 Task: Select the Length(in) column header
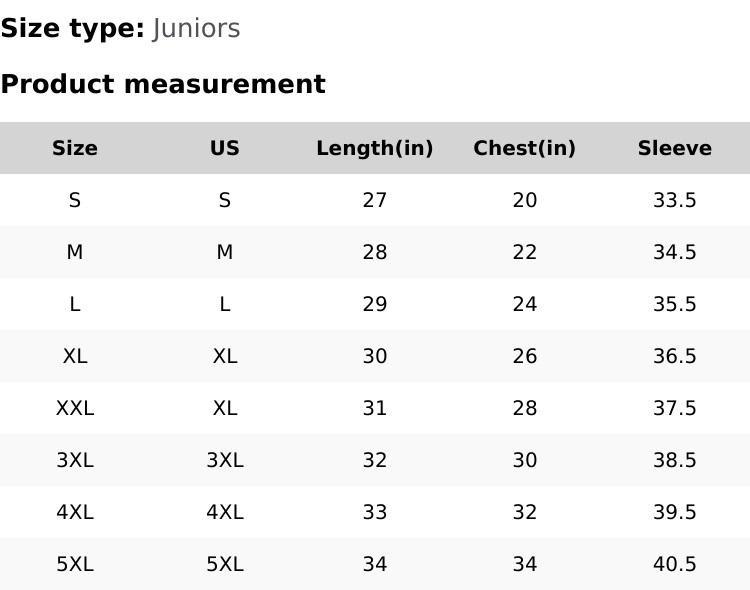click(x=375, y=148)
